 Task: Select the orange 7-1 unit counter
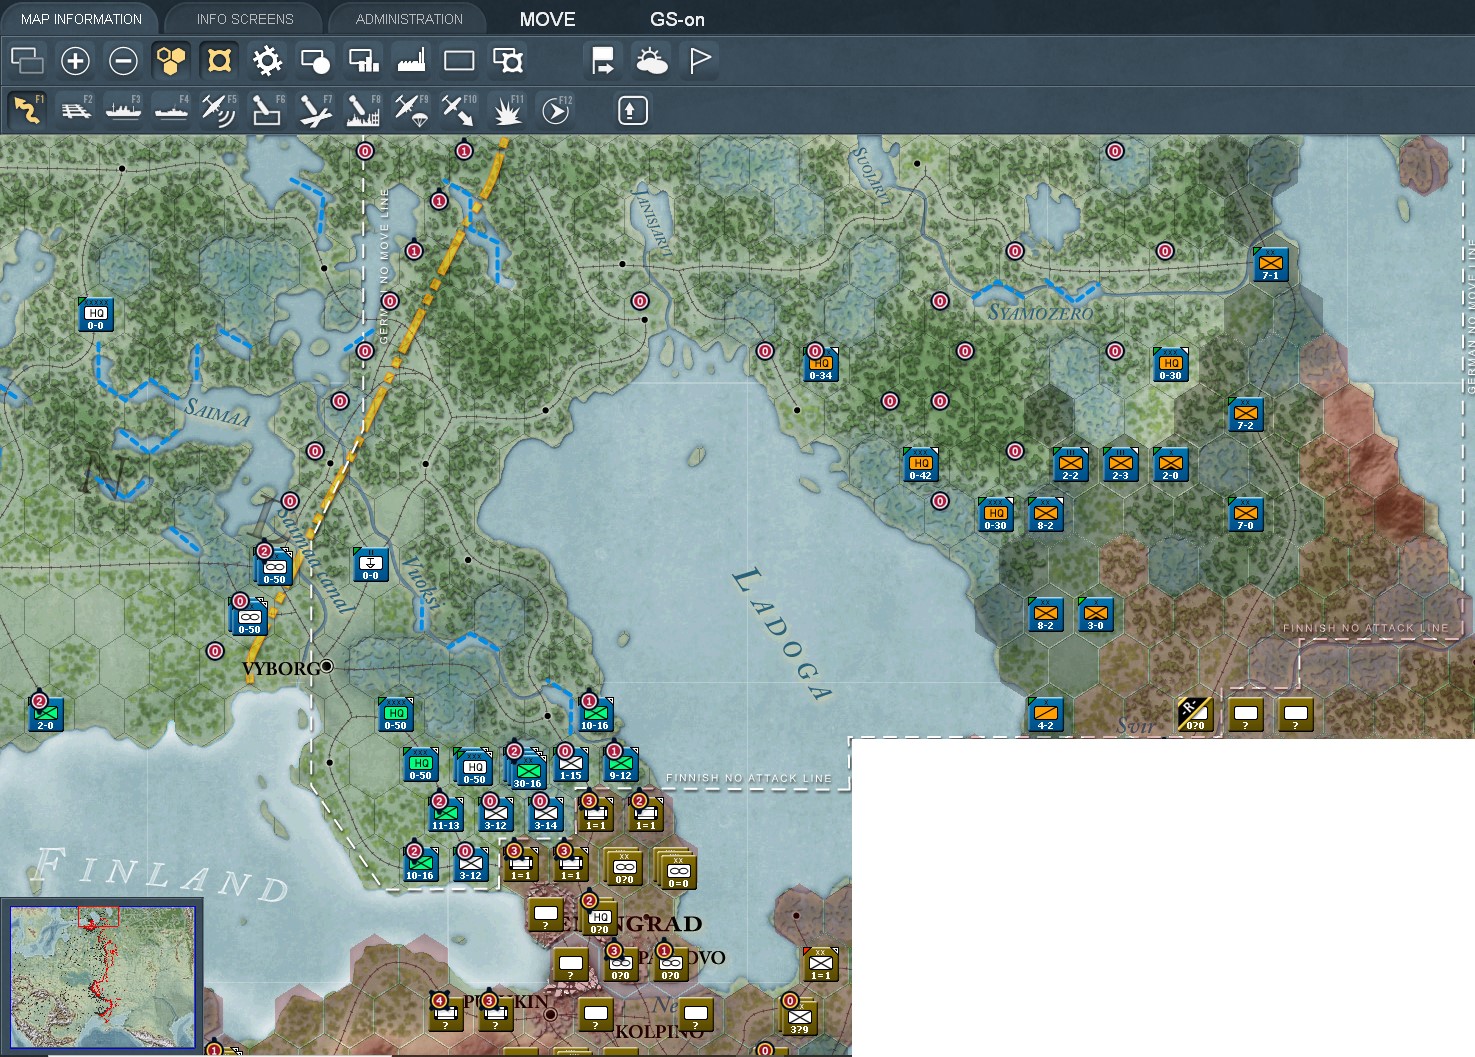tap(1270, 265)
